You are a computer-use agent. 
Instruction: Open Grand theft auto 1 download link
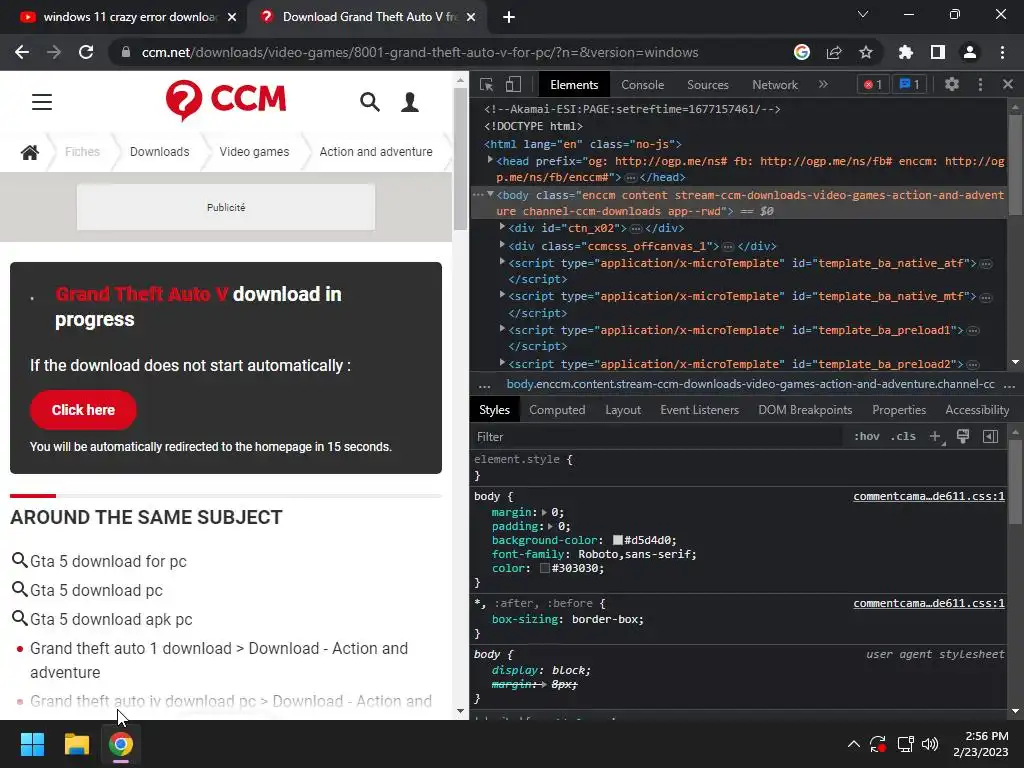coord(219,660)
